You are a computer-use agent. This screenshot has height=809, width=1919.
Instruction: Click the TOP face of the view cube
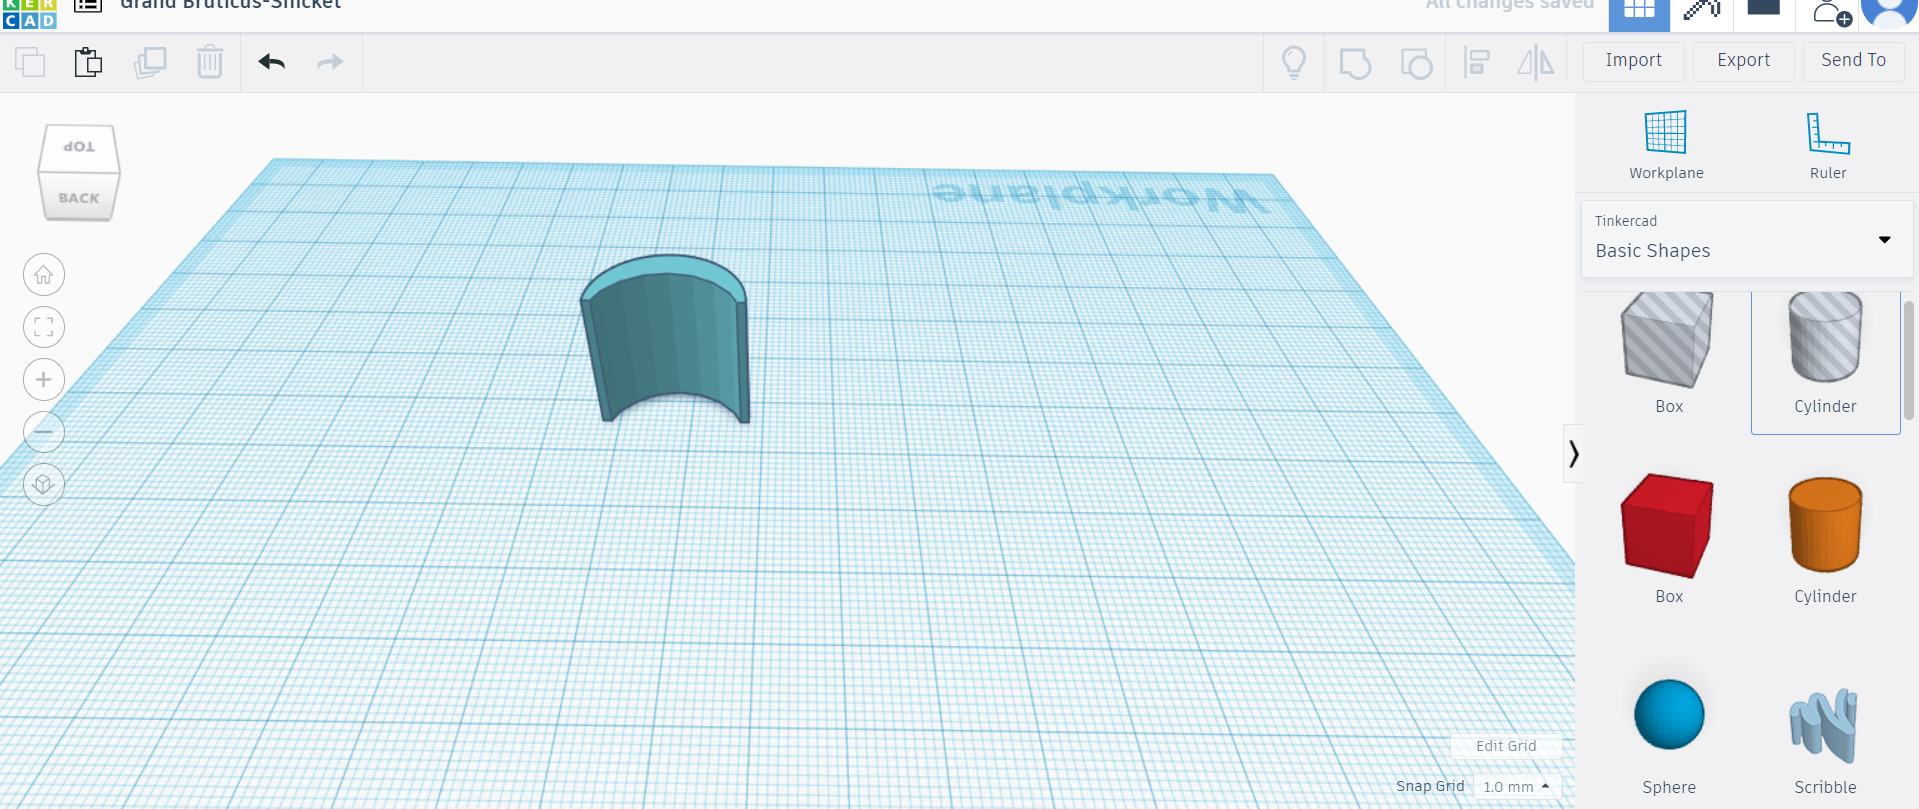coord(79,146)
